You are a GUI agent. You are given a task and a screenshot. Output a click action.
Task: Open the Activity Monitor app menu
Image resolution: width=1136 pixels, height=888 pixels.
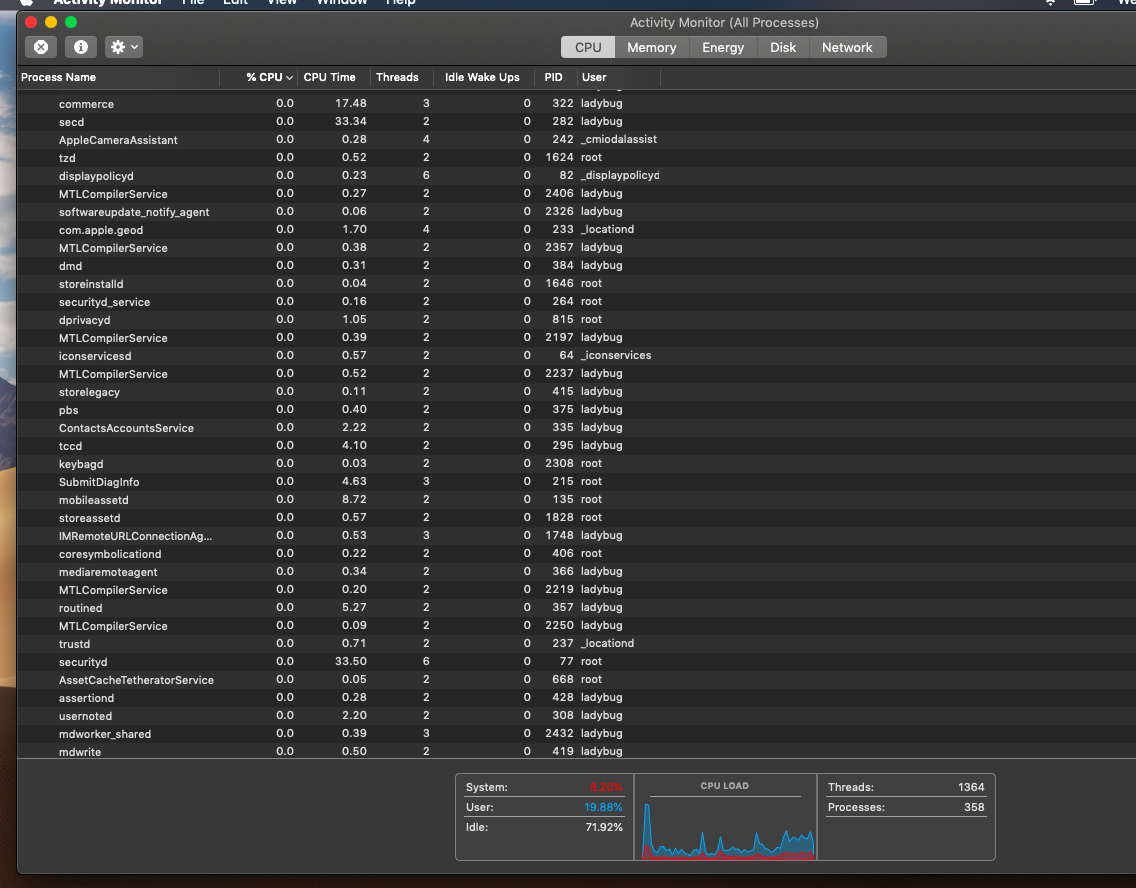click(x=107, y=2)
